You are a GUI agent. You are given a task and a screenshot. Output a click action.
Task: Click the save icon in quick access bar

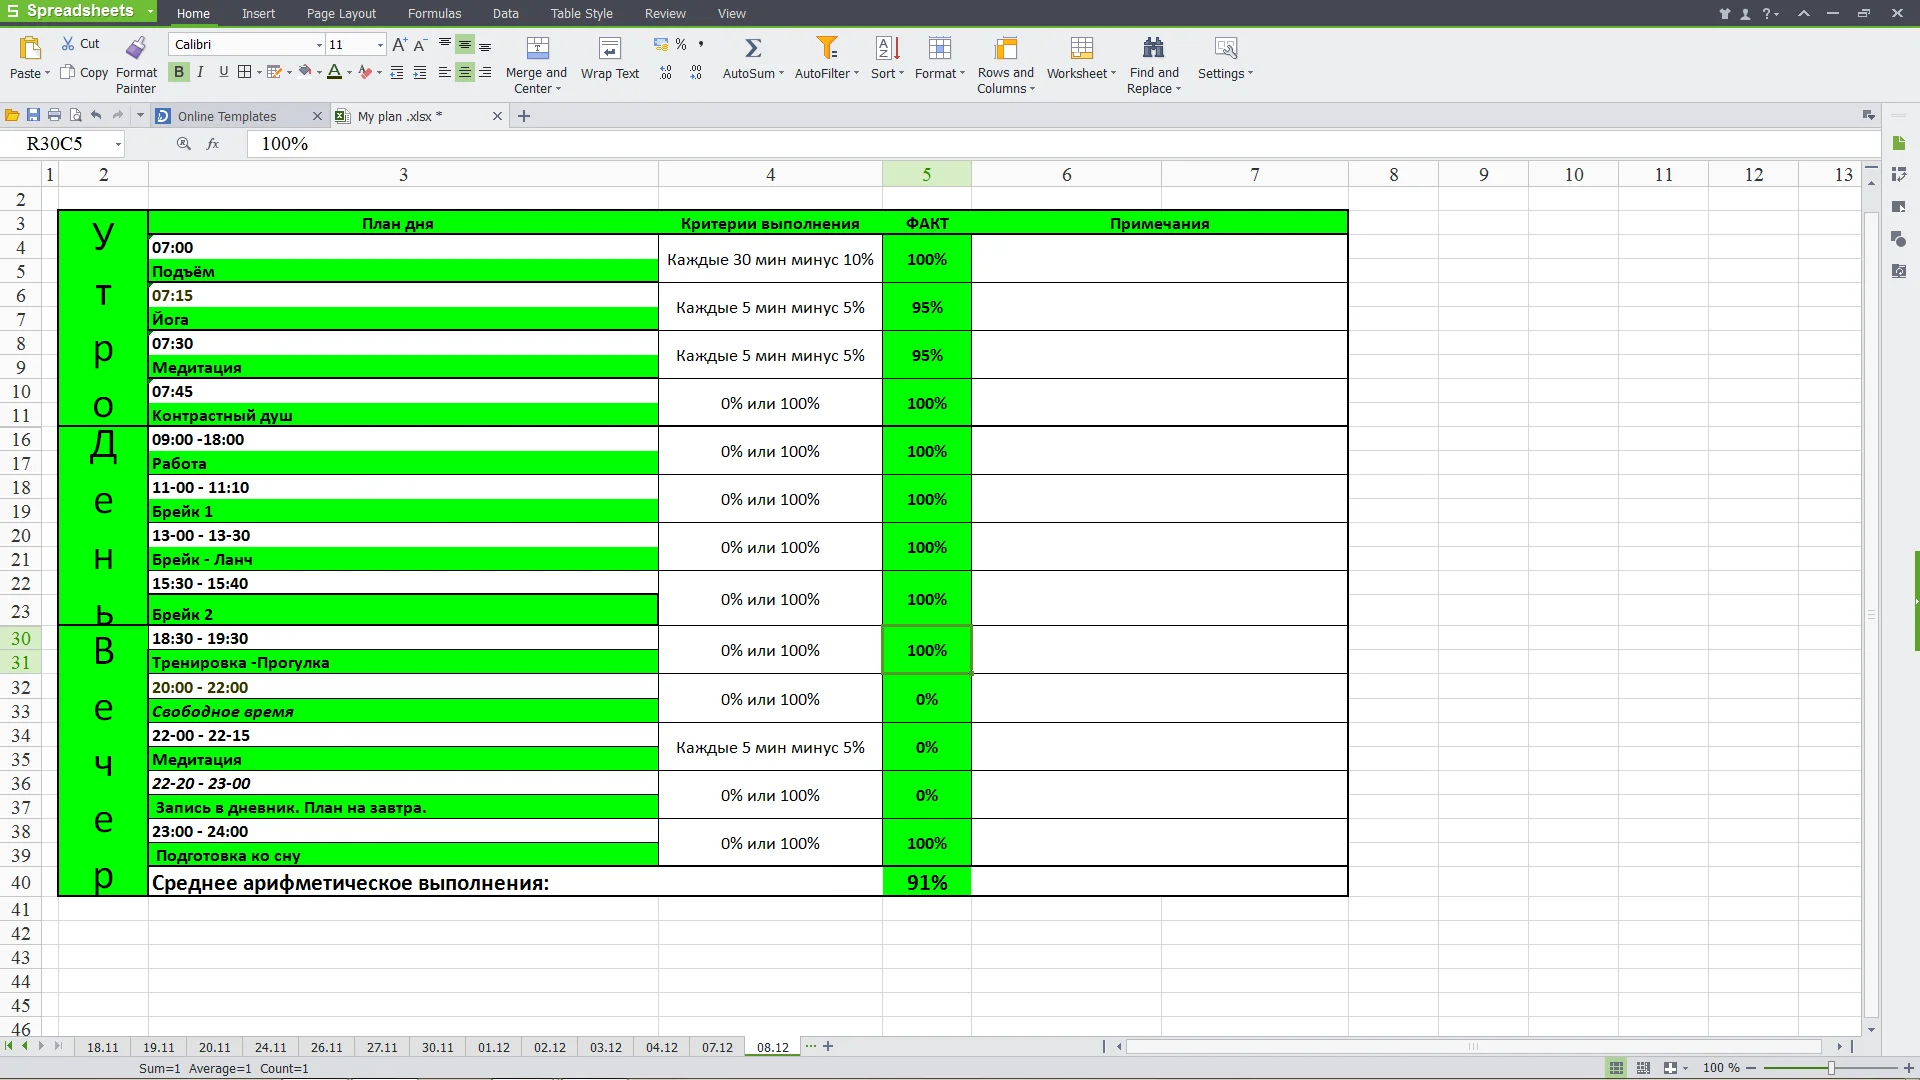coord(33,116)
